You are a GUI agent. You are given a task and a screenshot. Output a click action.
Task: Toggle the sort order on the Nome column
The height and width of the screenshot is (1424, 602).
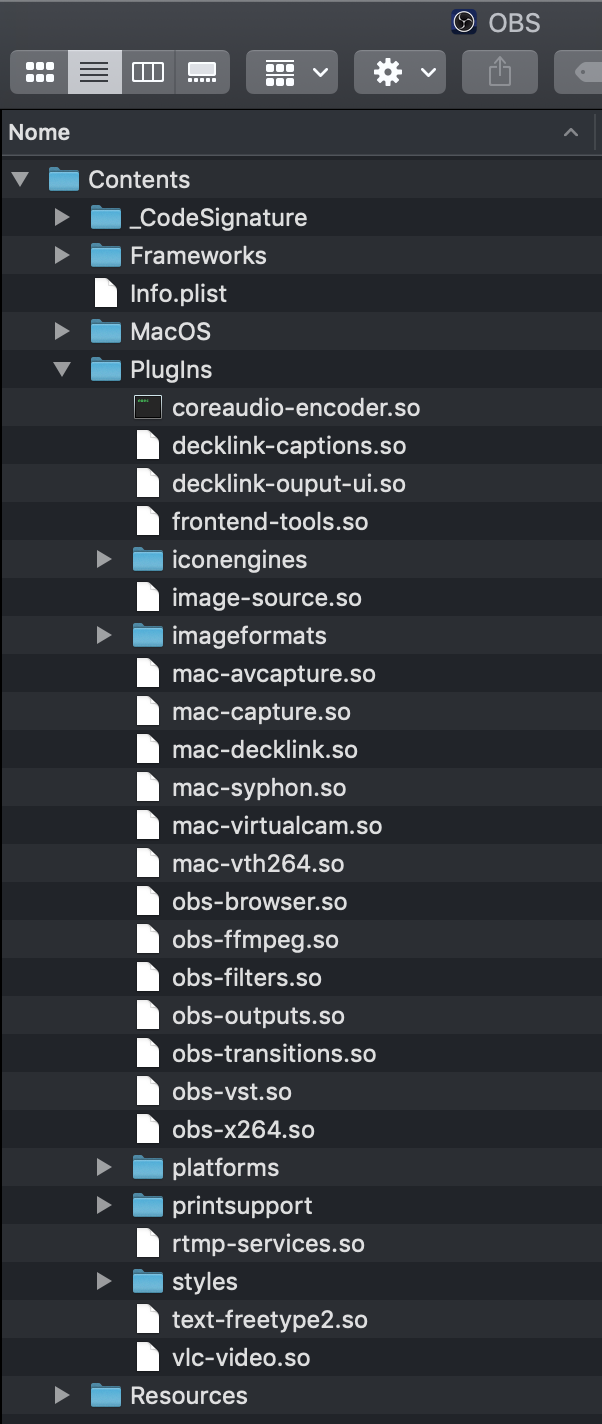[x=570, y=131]
